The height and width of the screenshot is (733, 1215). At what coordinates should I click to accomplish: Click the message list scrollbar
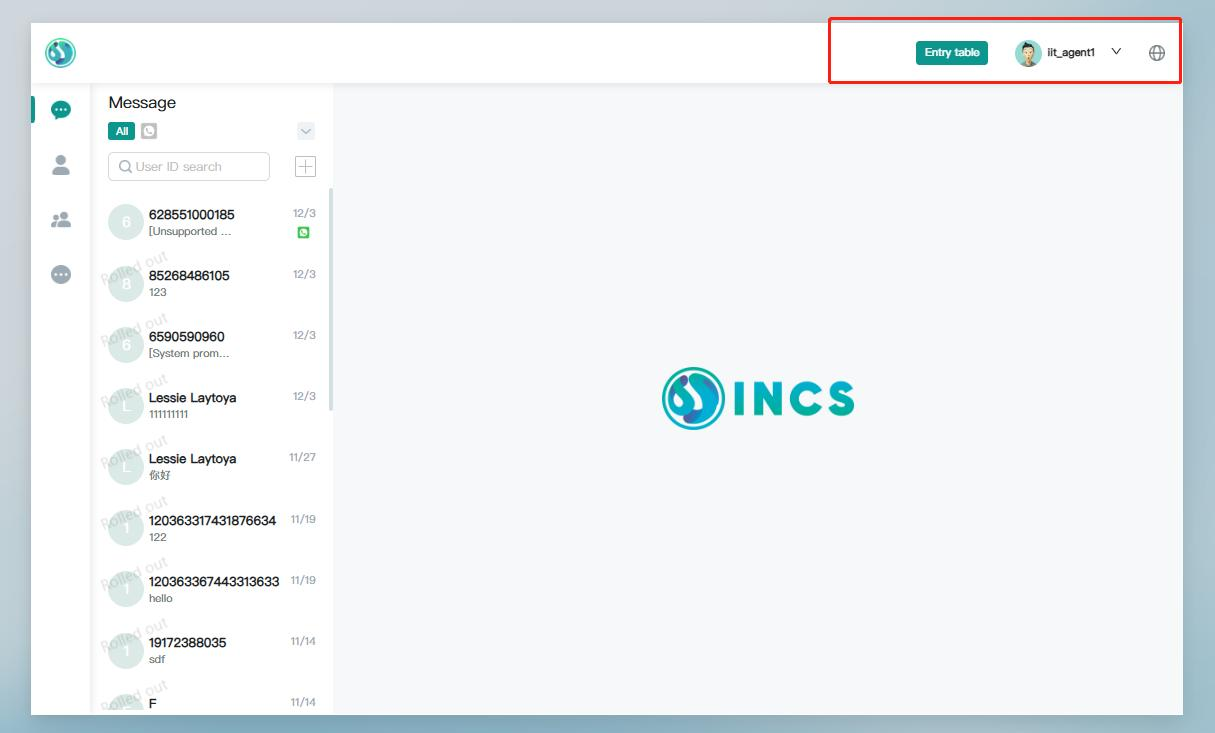coord(331,299)
